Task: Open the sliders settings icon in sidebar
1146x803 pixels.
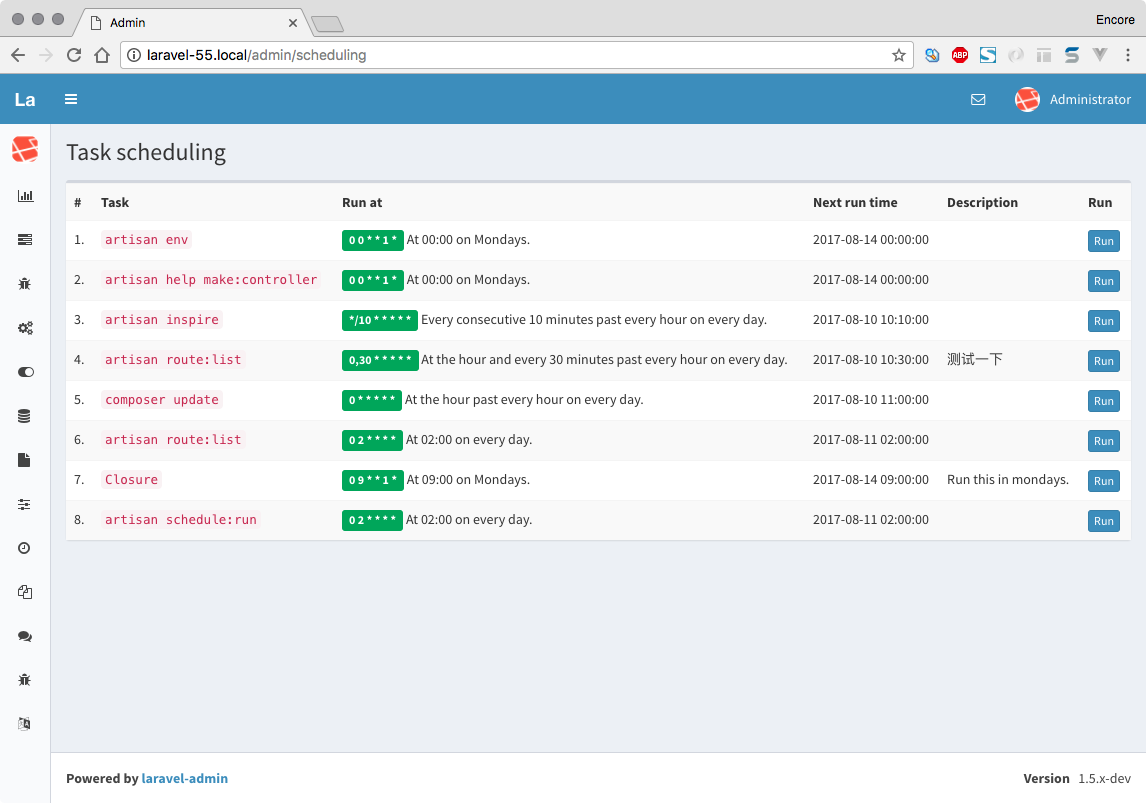Action: (x=25, y=504)
